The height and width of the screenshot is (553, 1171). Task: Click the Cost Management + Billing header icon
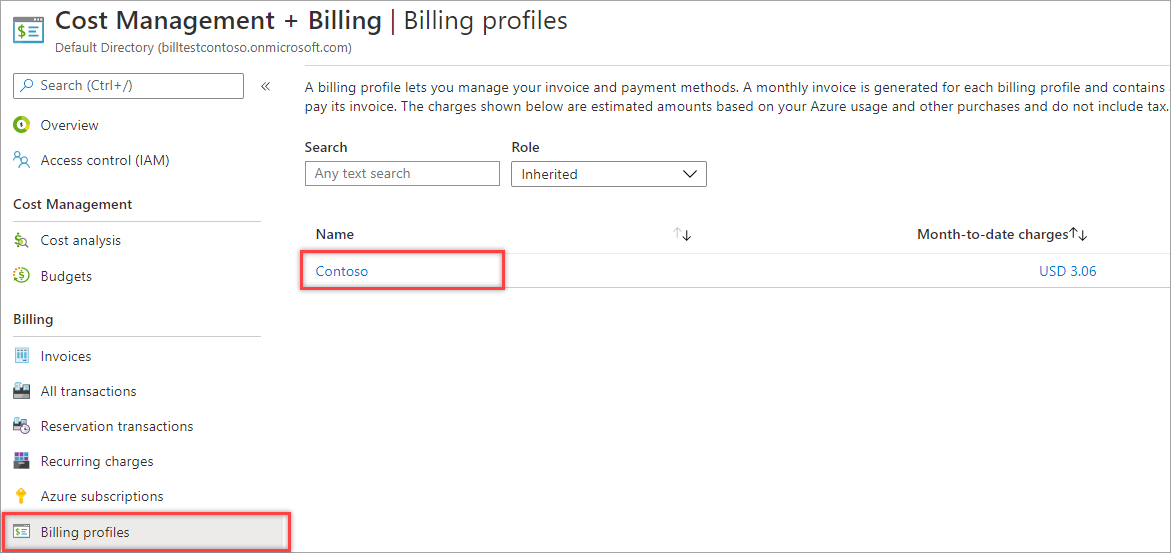coord(27,28)
